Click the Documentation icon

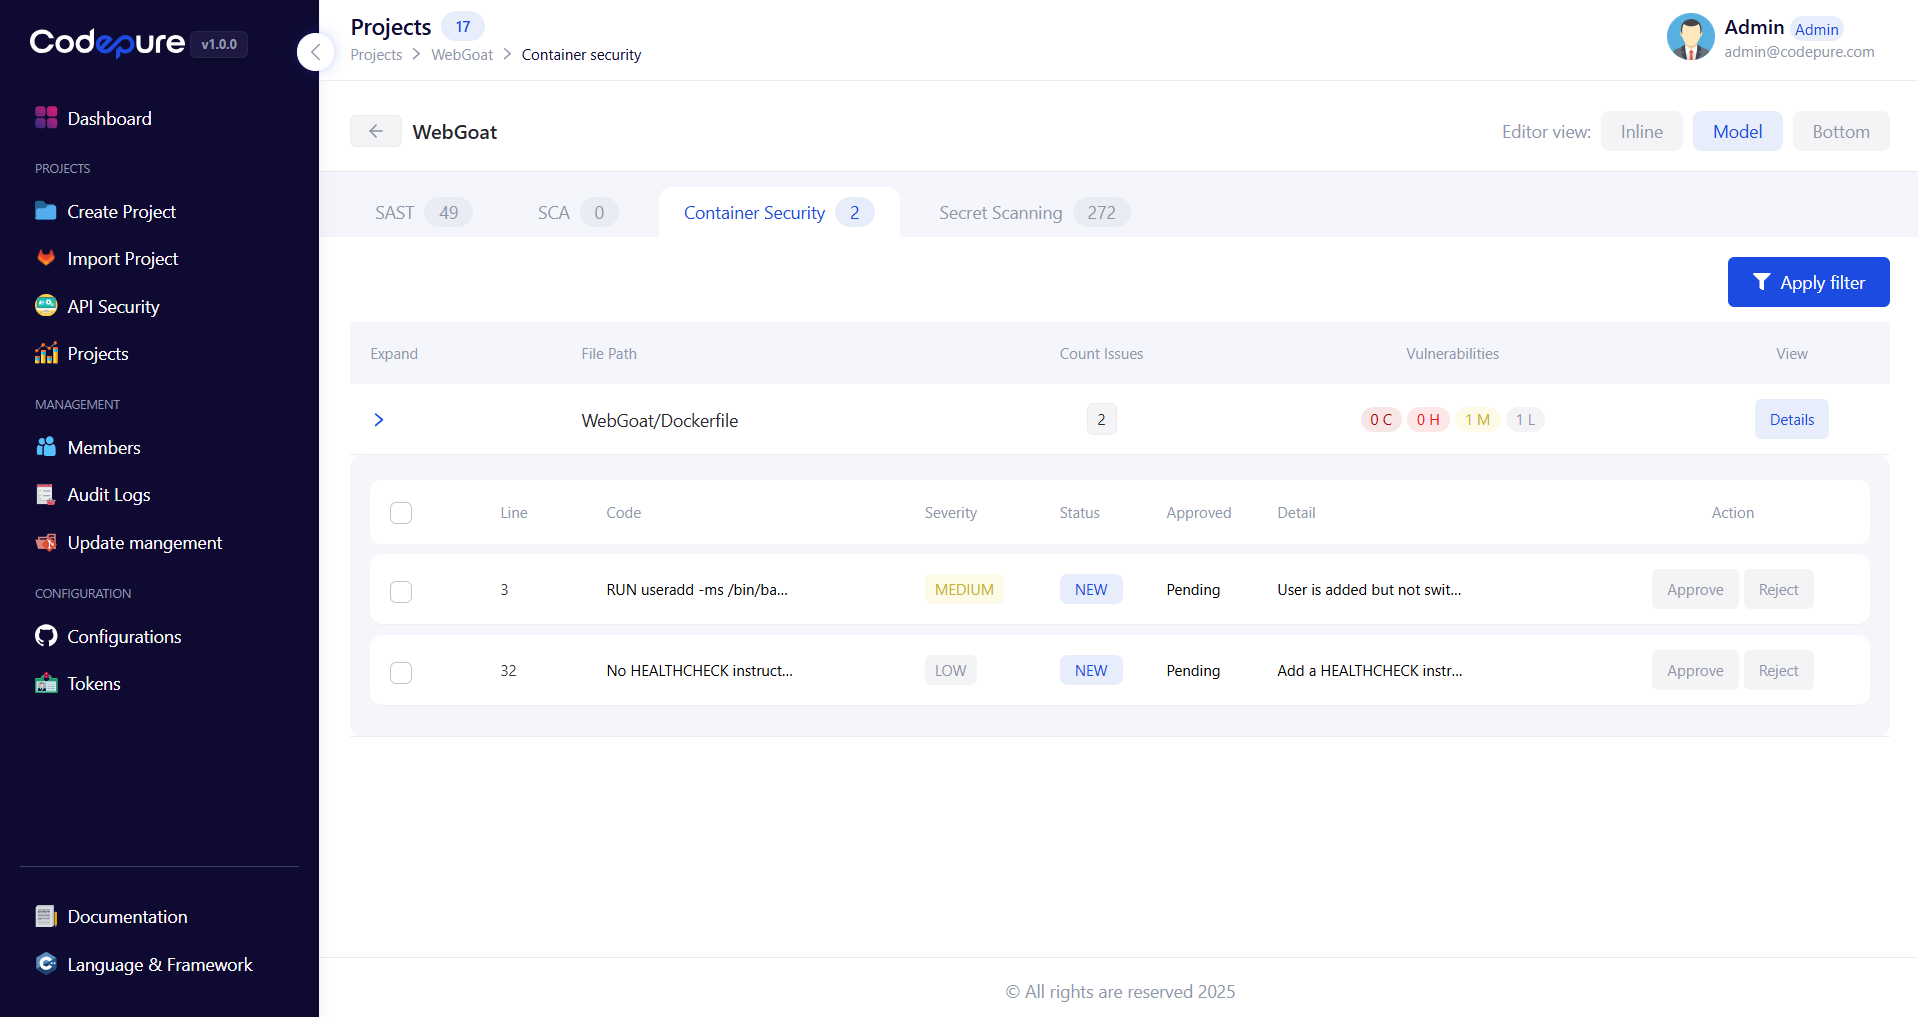[46, 916]
